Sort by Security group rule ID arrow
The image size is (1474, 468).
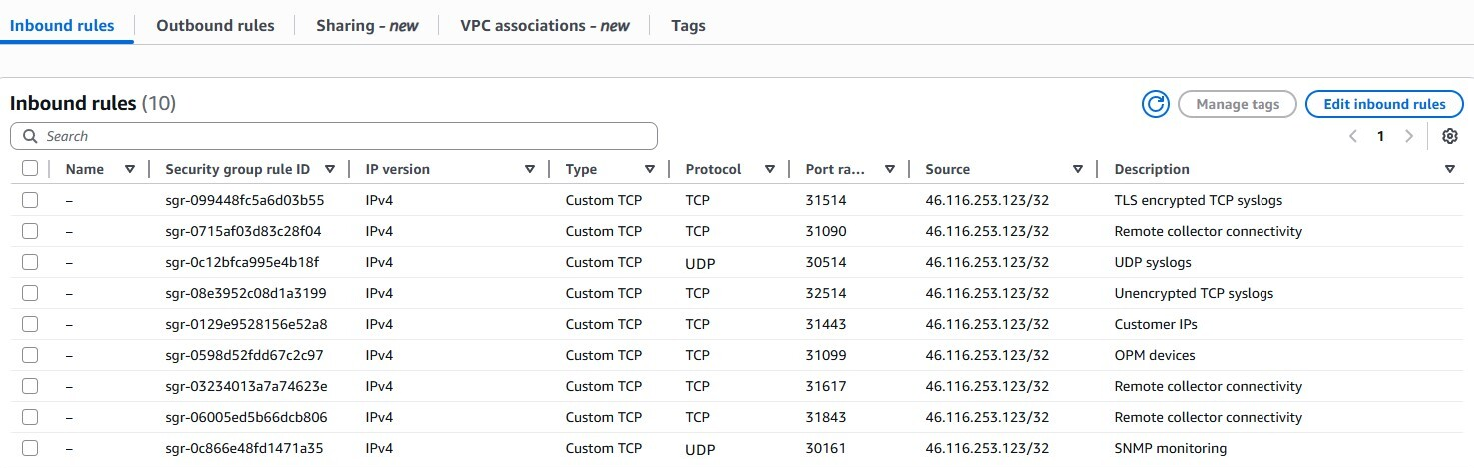[x=330, y=169]
